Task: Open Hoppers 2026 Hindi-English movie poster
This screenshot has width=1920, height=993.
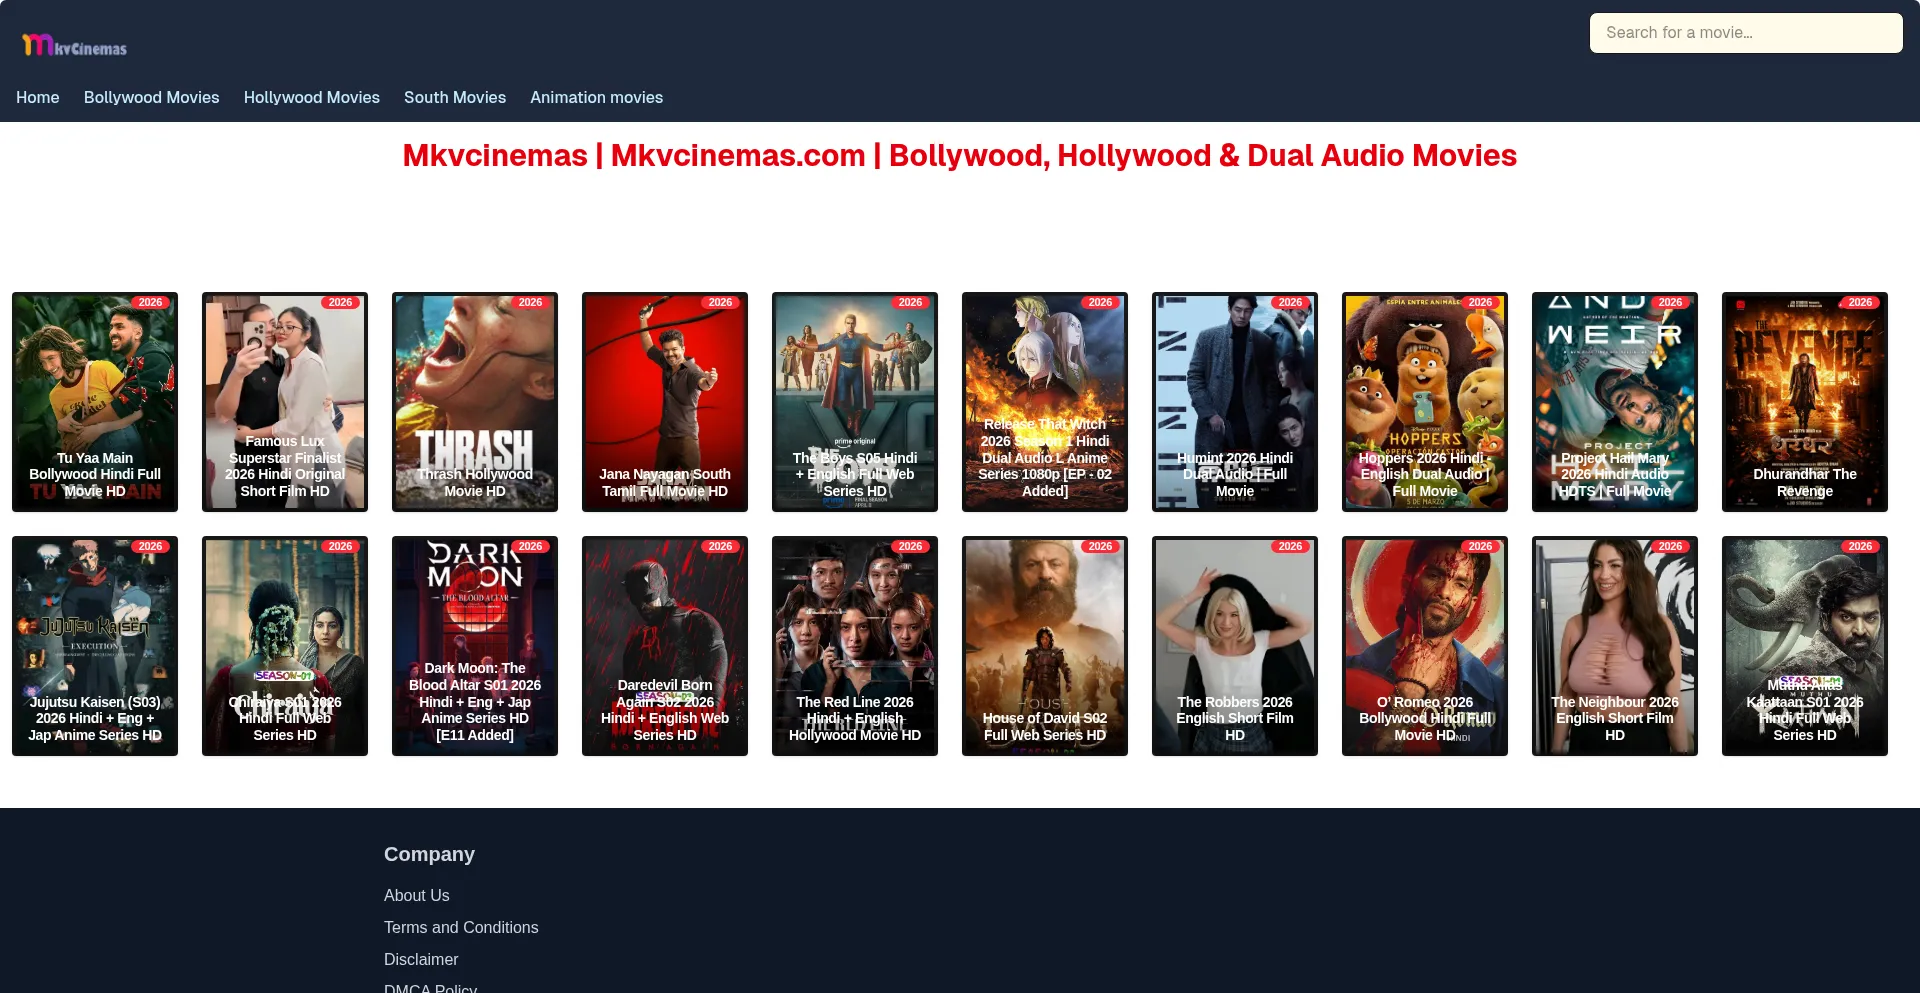Action: pyautogui.click(x=1425, y=402)
